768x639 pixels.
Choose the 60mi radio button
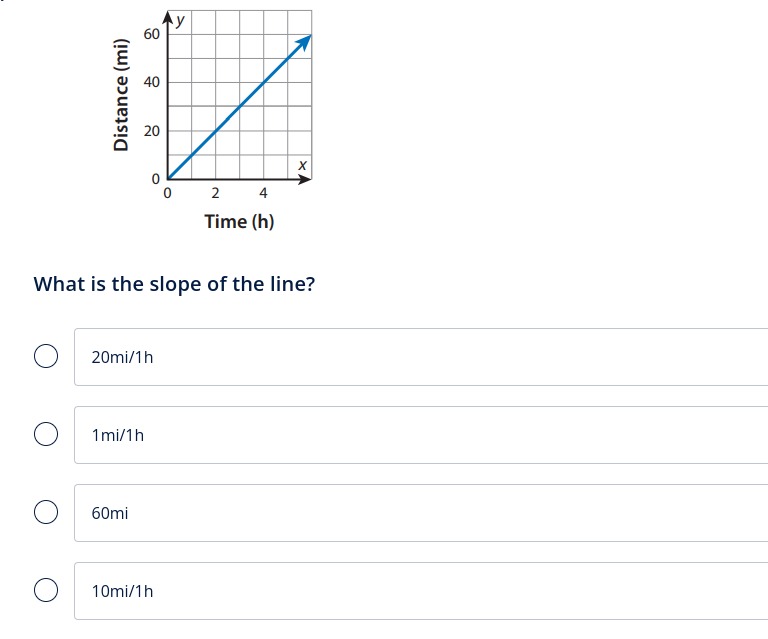(46, 512)
